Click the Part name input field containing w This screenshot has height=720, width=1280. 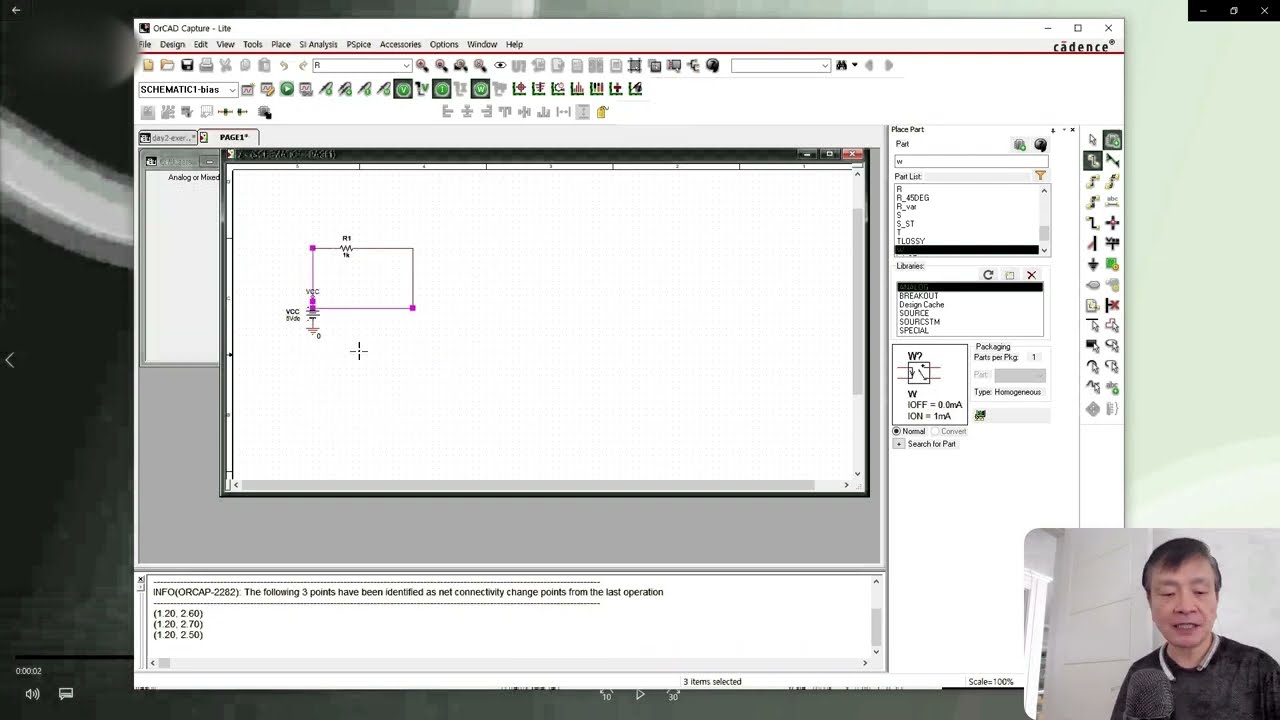point(970,161)
